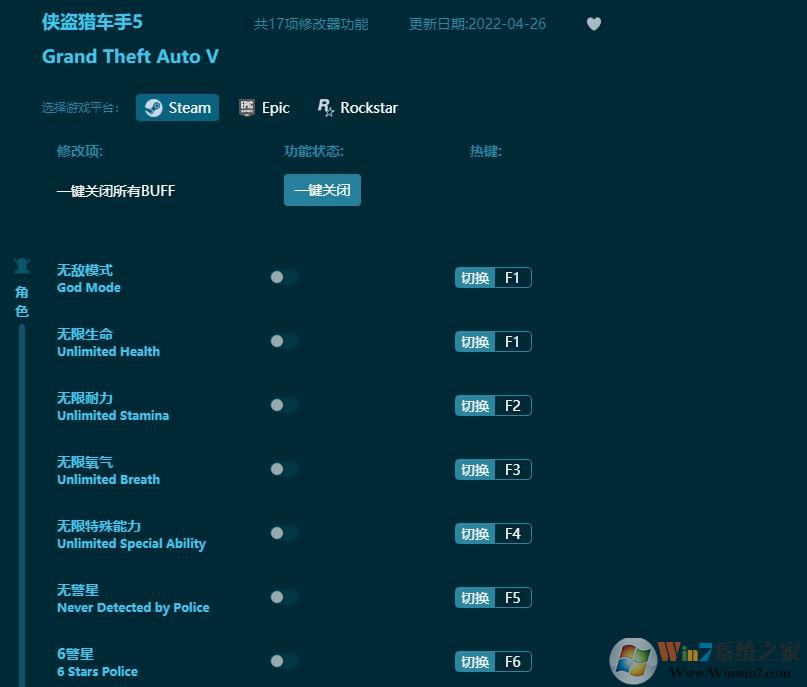Enable the God Mode toggle

pos(283,277)
